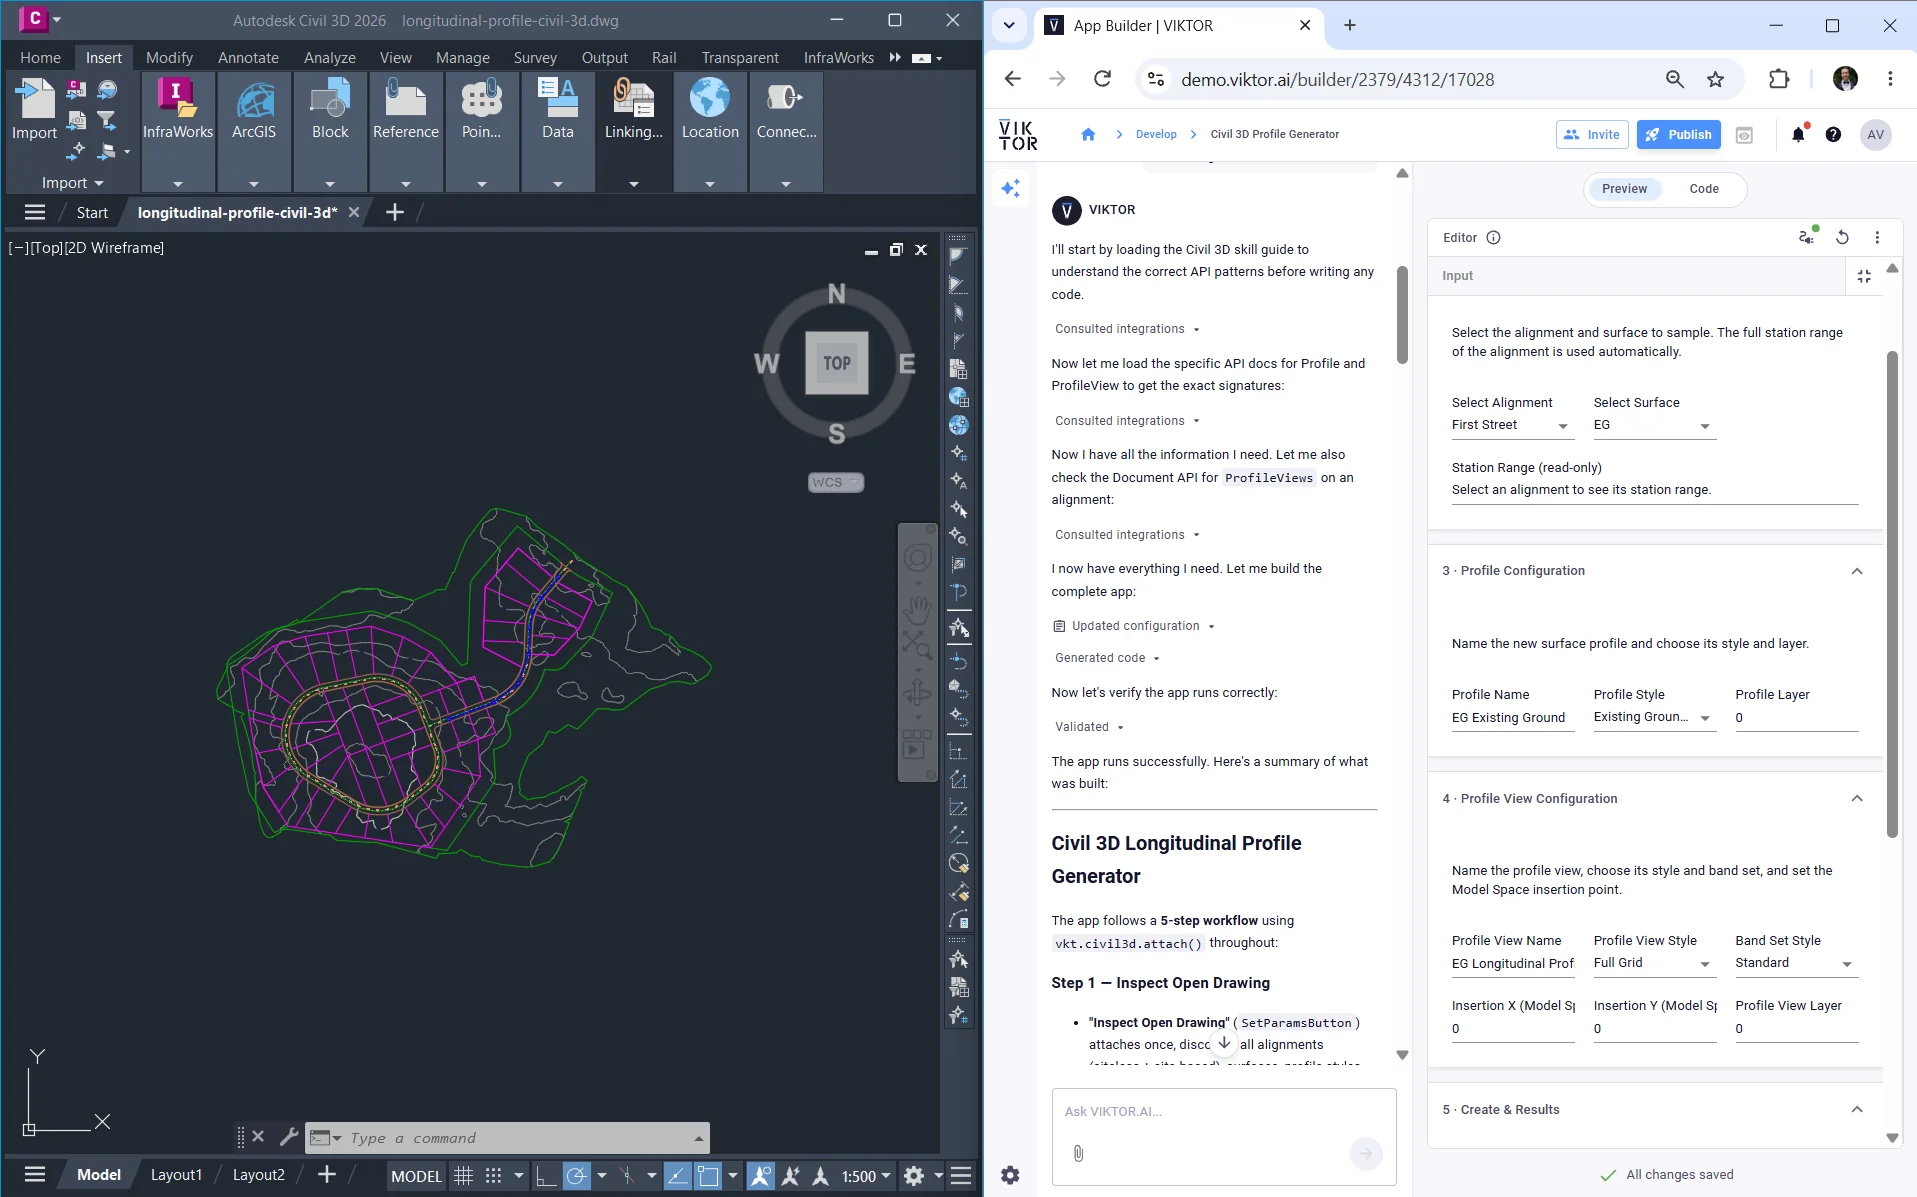Click the customization wrench in command line

[x=288, y=1137]
